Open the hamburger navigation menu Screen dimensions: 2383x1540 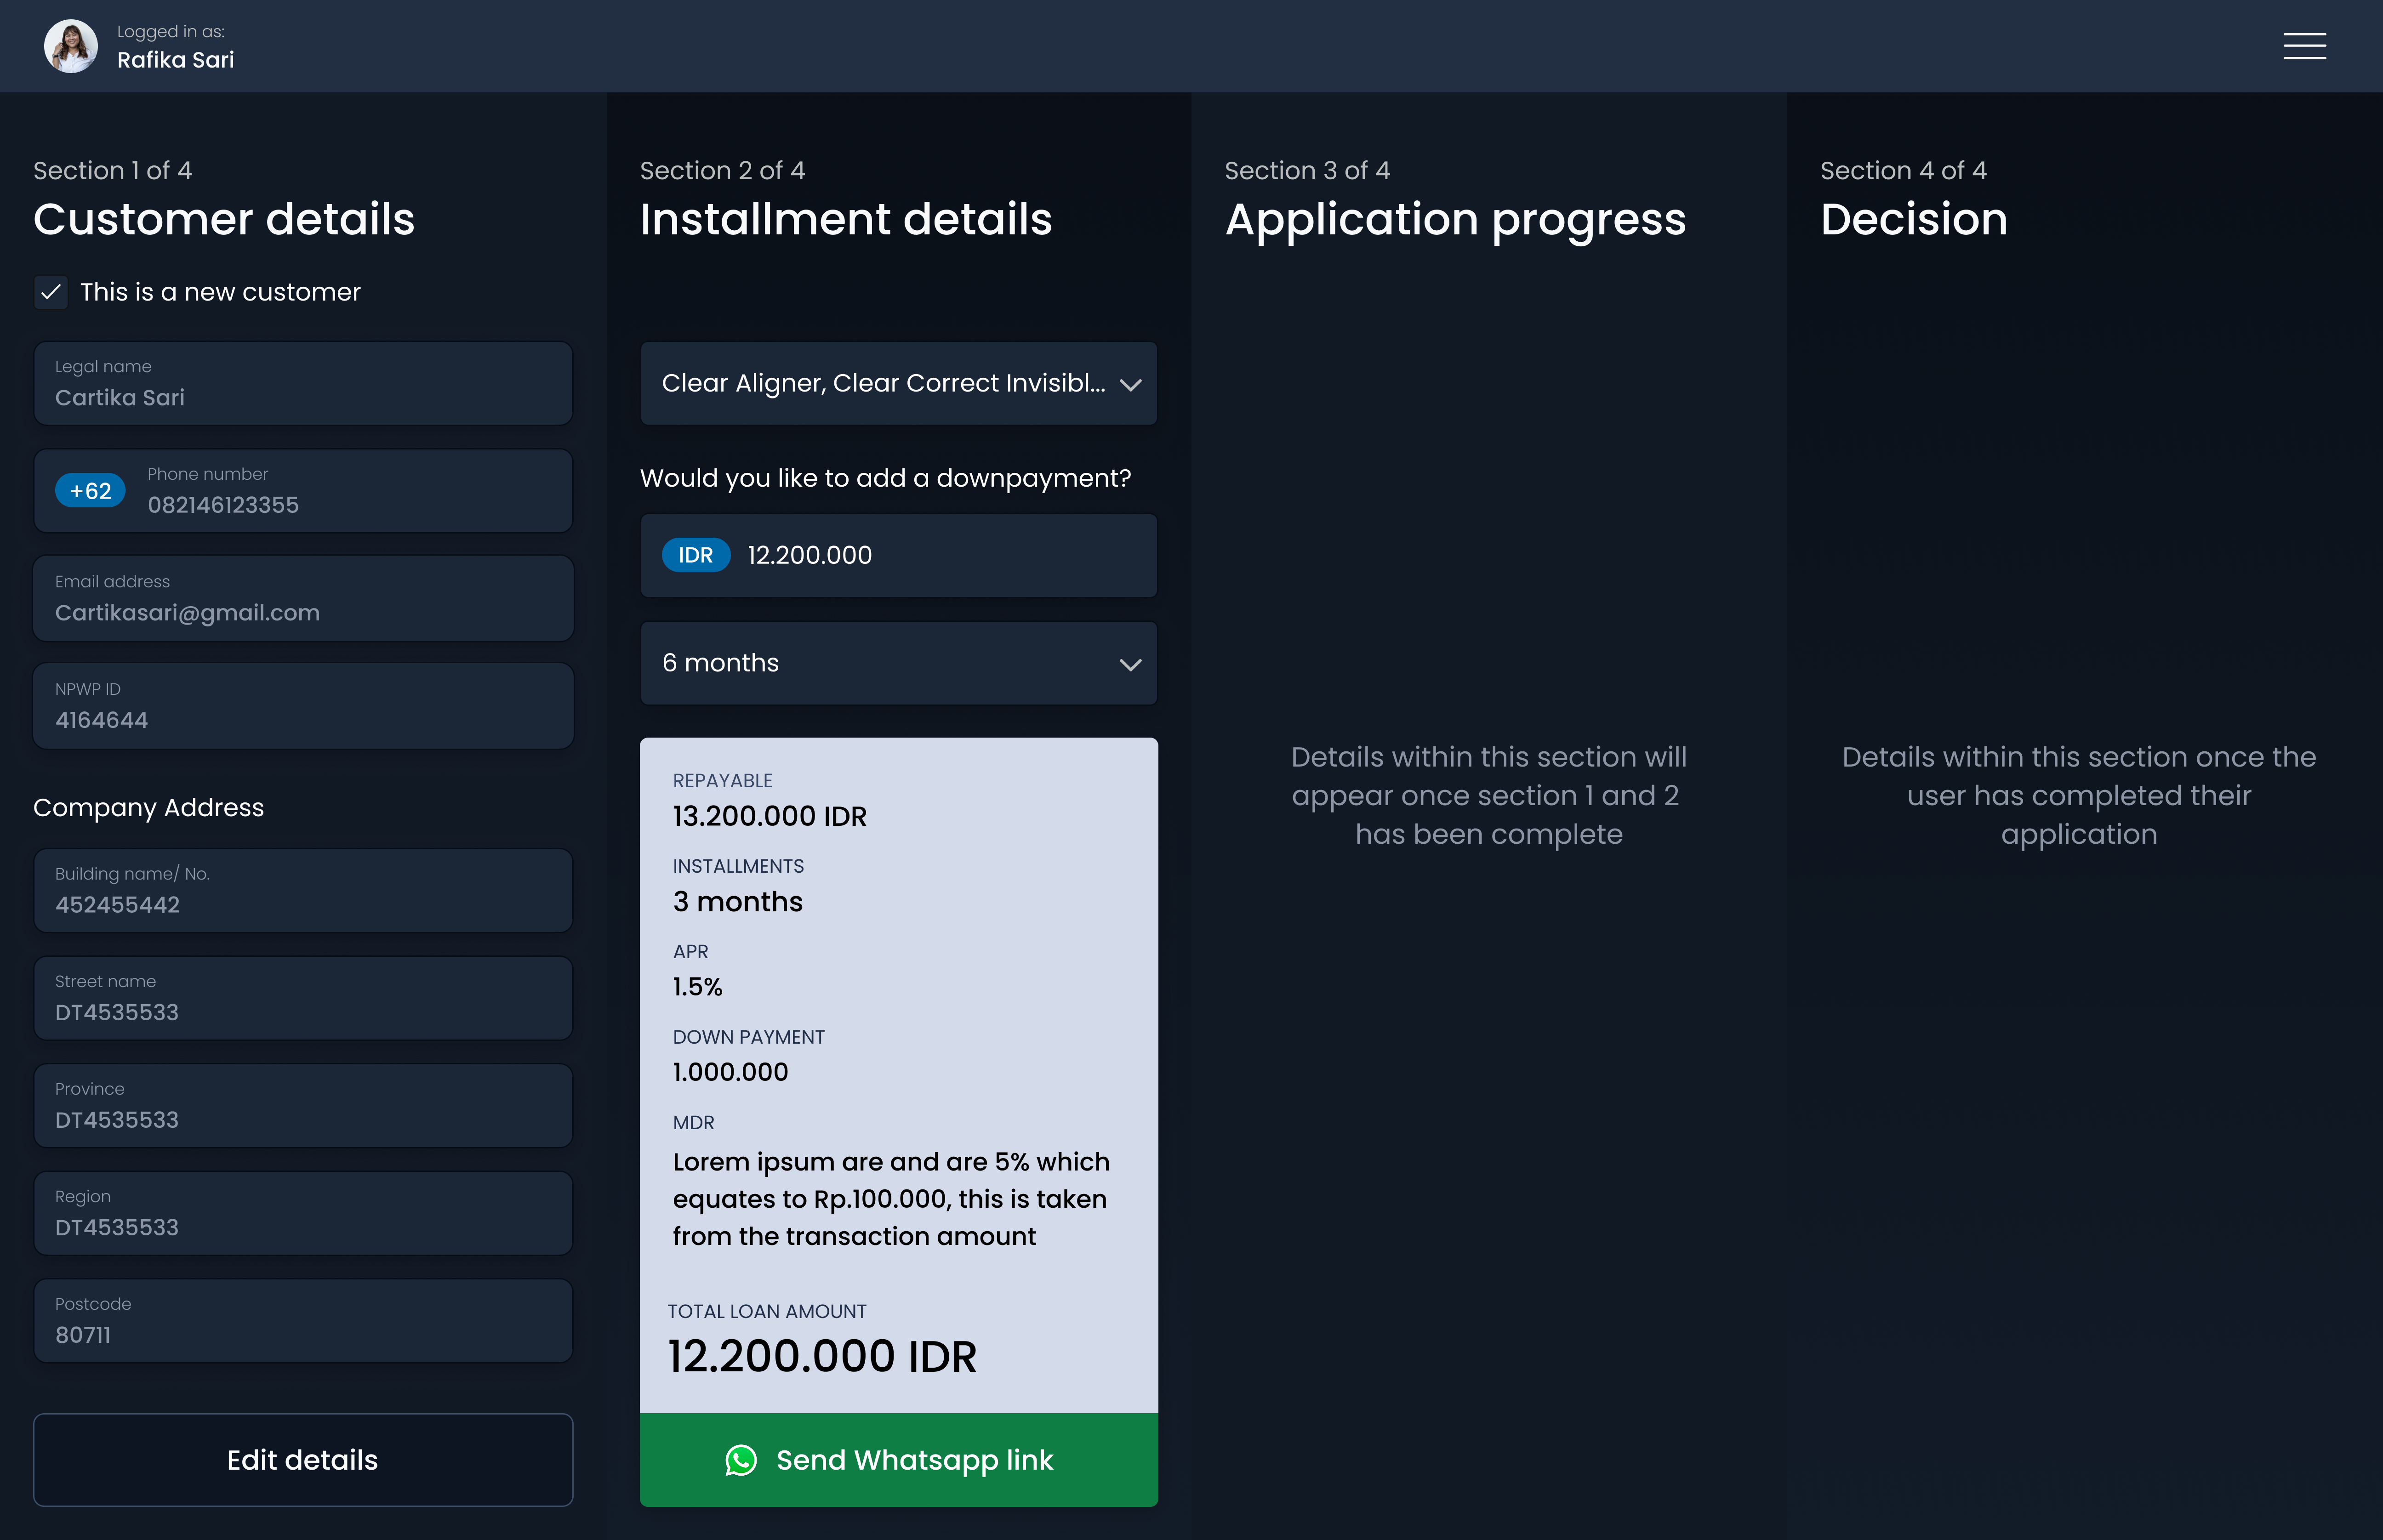coord(2304,46)
